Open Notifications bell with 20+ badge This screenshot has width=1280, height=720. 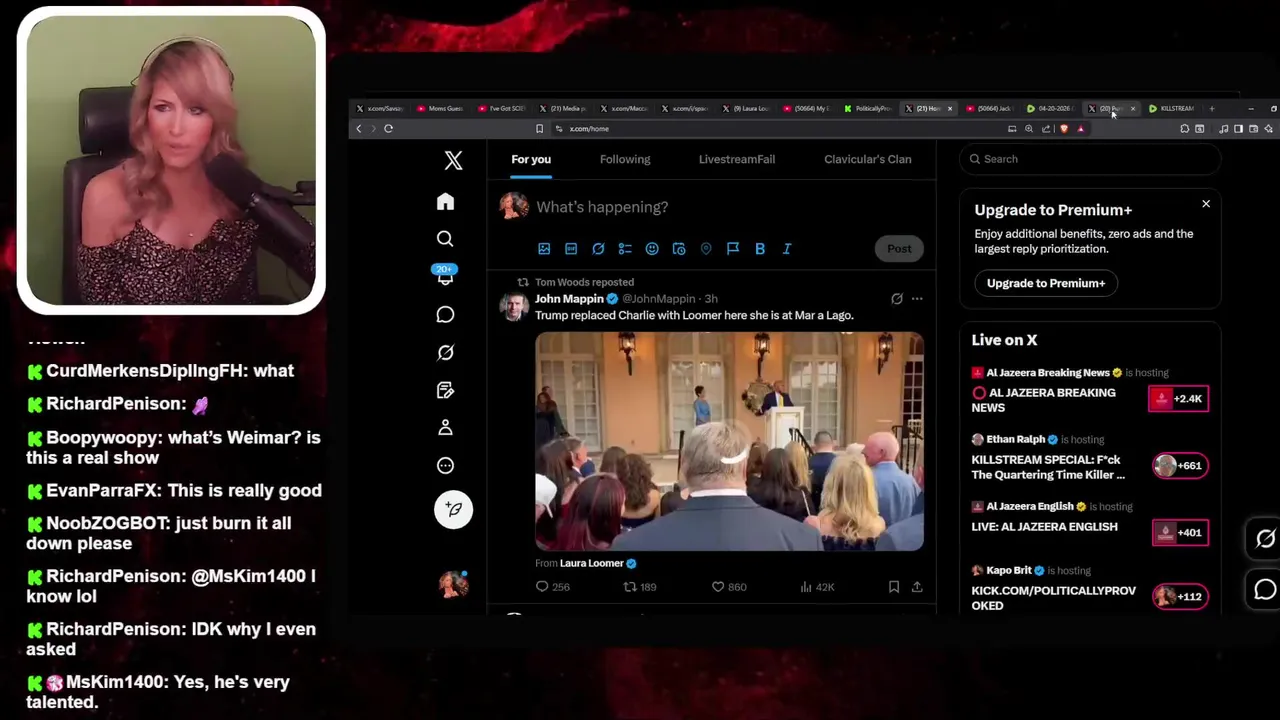pos(445,276)
